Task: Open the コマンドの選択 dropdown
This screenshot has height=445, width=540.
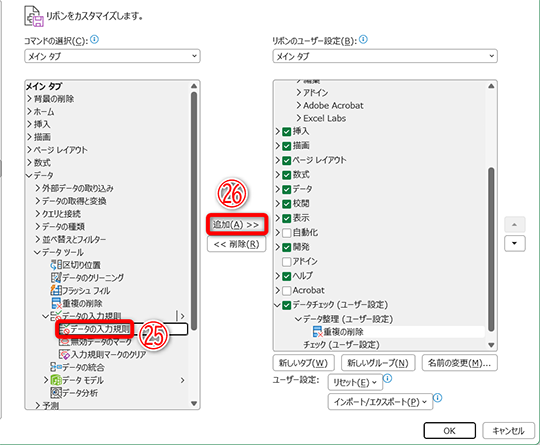Action: pyautogui.click(x=112, y=56)
